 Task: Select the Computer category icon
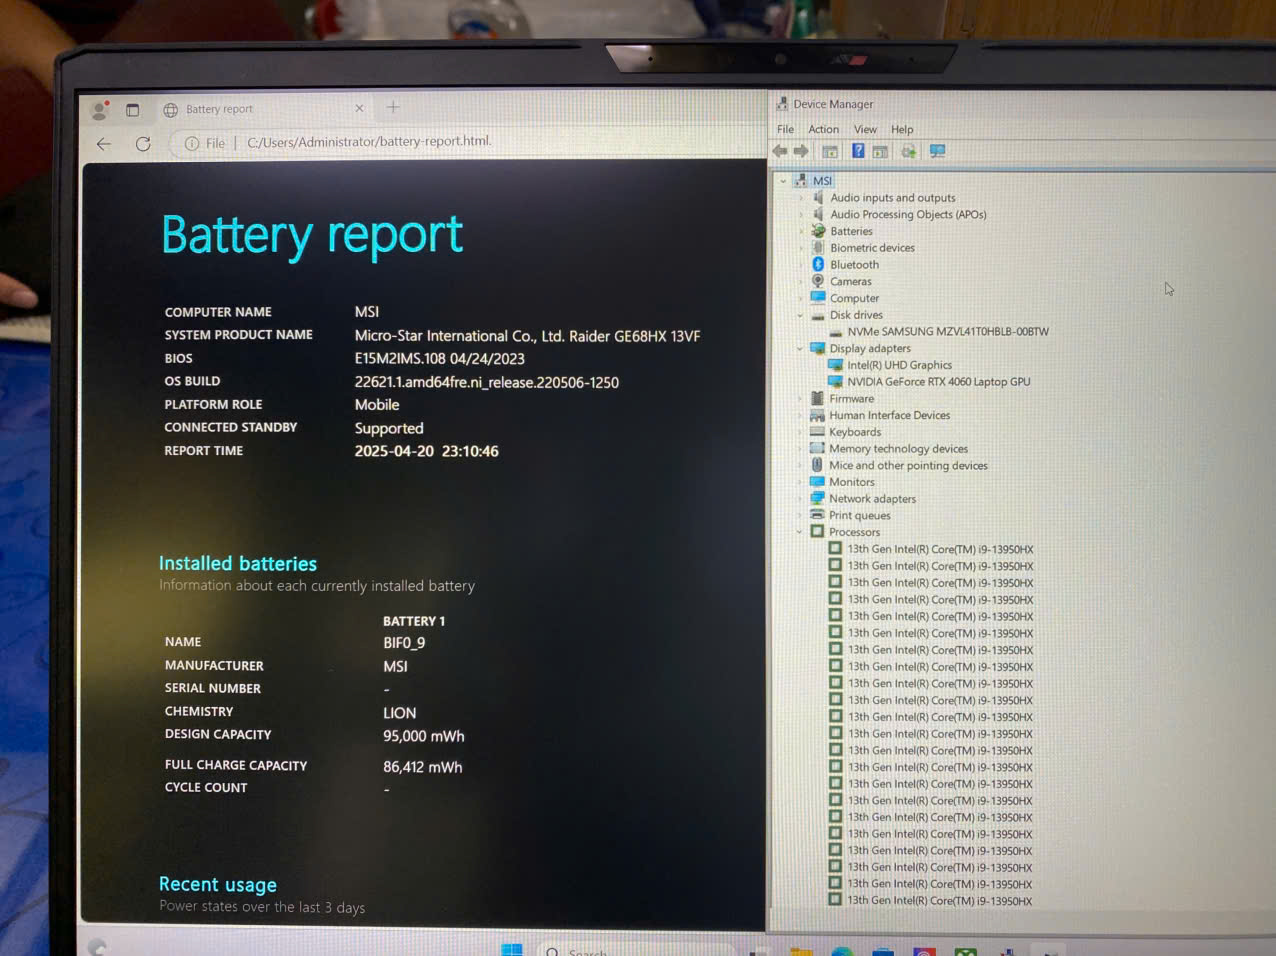pyautogui.click(x=818, y=298)
